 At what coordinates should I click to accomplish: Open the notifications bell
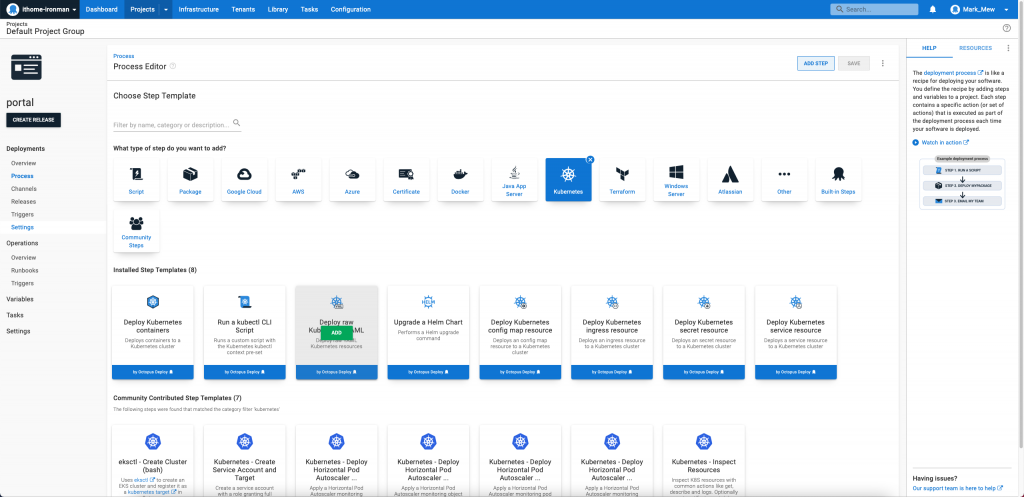pyautogui.click(x=933, y=9)
